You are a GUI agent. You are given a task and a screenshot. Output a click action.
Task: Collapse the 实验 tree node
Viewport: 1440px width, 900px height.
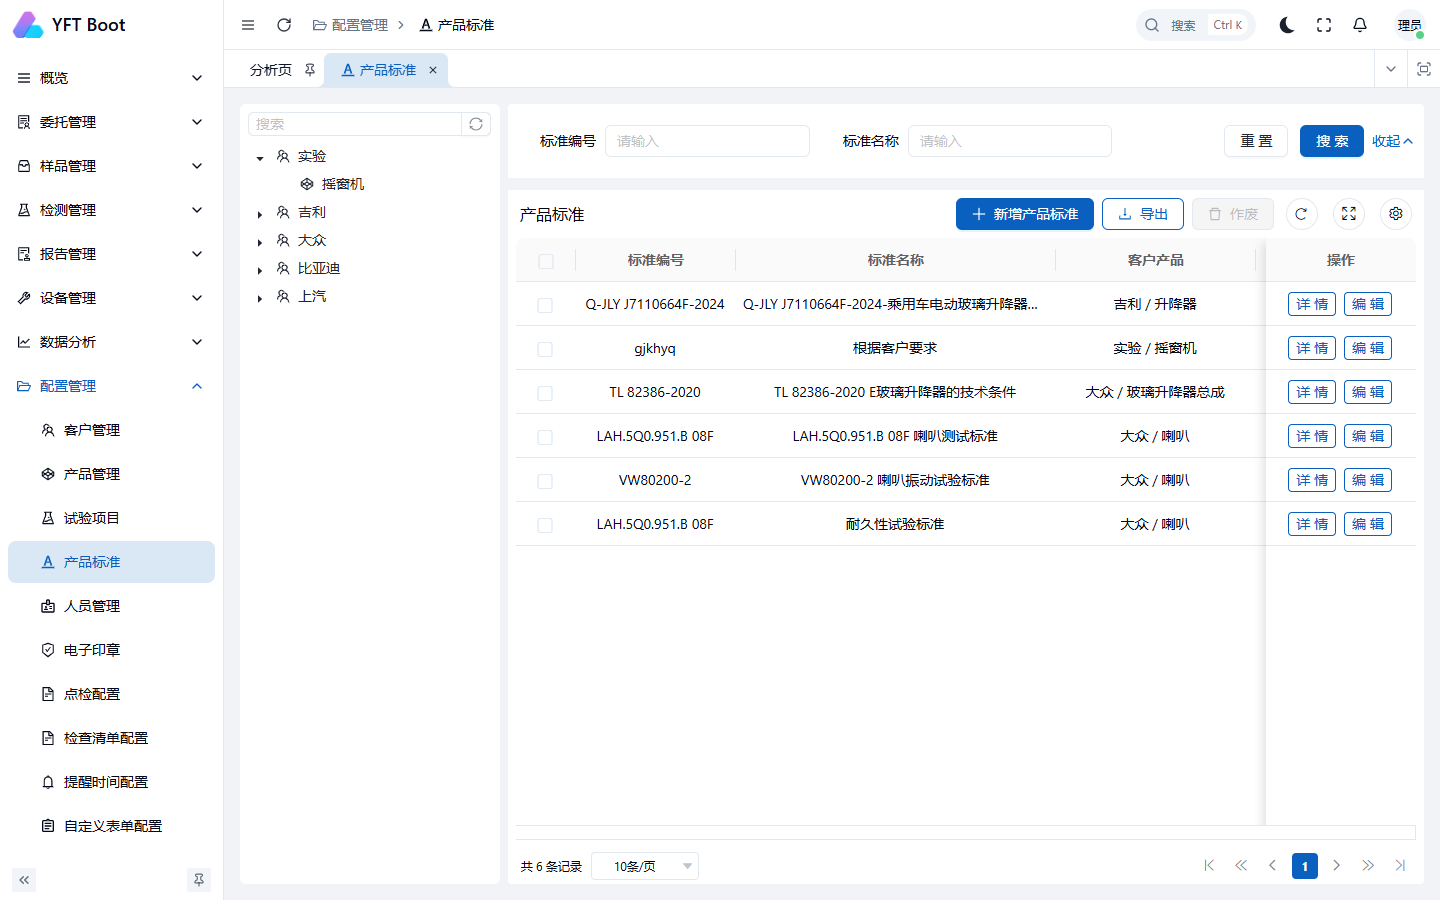point(260,158)
